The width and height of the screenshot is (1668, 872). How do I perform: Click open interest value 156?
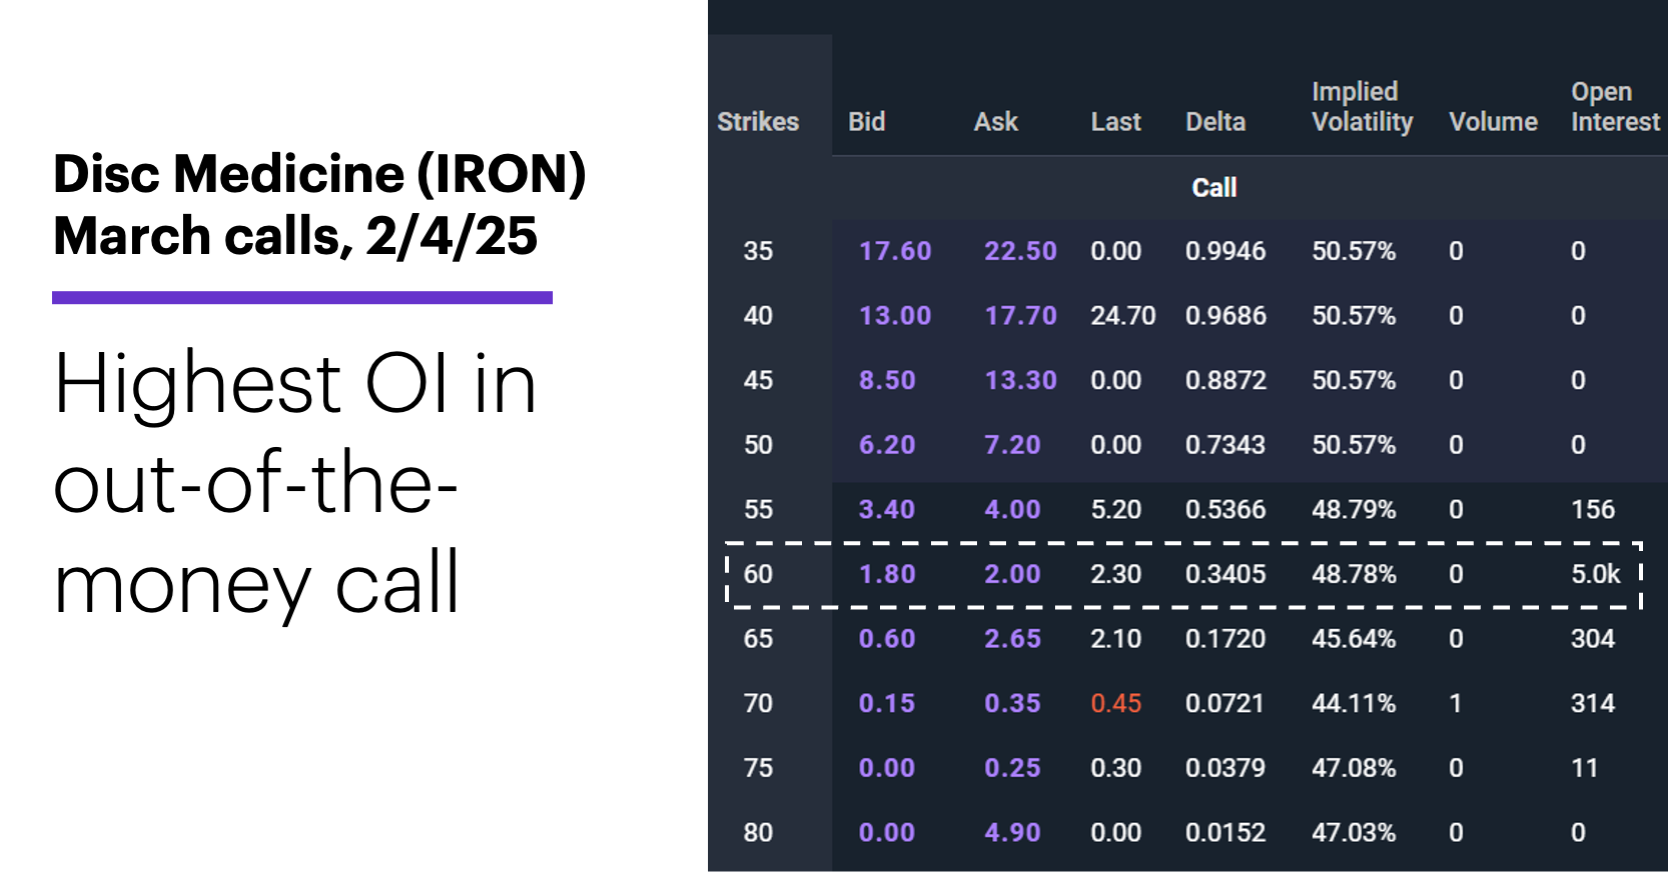[x=1593, y=510]
